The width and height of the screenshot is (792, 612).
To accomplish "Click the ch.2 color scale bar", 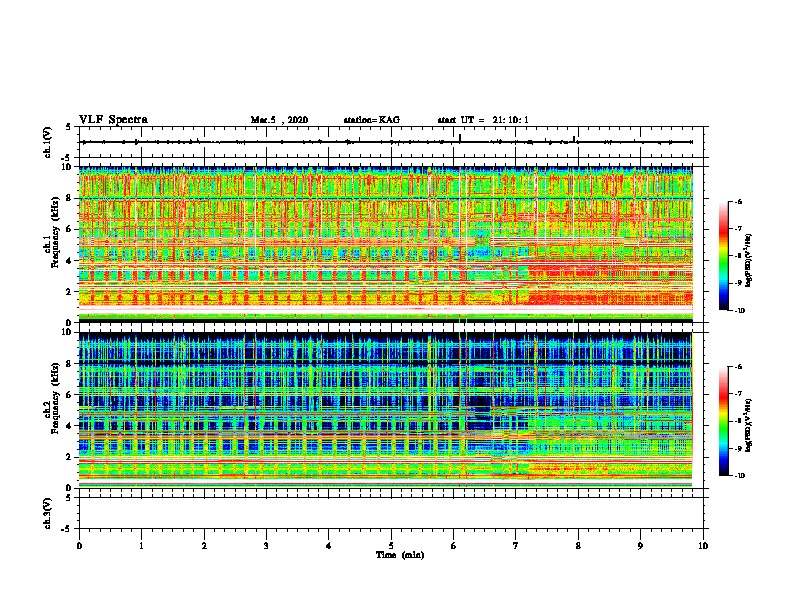I will tap(723, 421).
